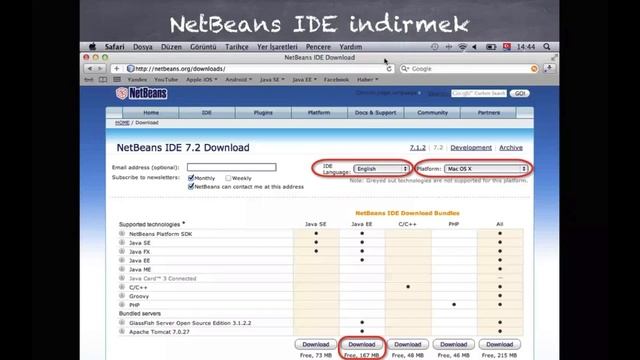Open the Reading List glasses icon
Image resolution: width=640 pixels, height=360 pixels.
pyautogui.click(x=89, y=80)
